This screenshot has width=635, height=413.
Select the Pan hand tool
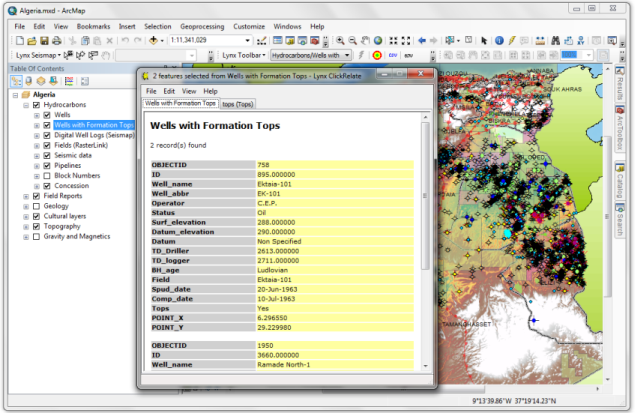point(365,40)
